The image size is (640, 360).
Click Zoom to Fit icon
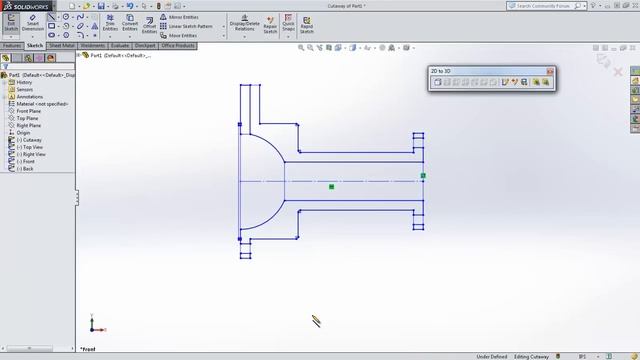[301, 48]
